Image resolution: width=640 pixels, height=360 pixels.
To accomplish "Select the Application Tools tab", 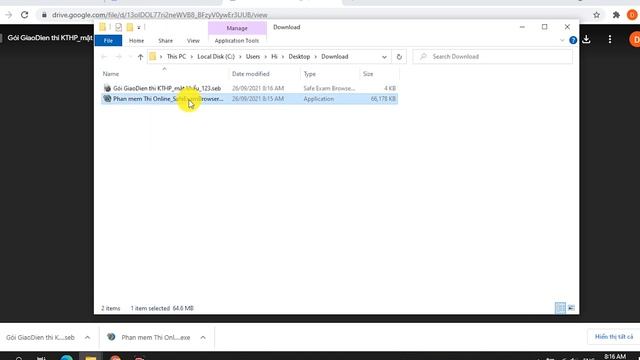I will point(237,40).
